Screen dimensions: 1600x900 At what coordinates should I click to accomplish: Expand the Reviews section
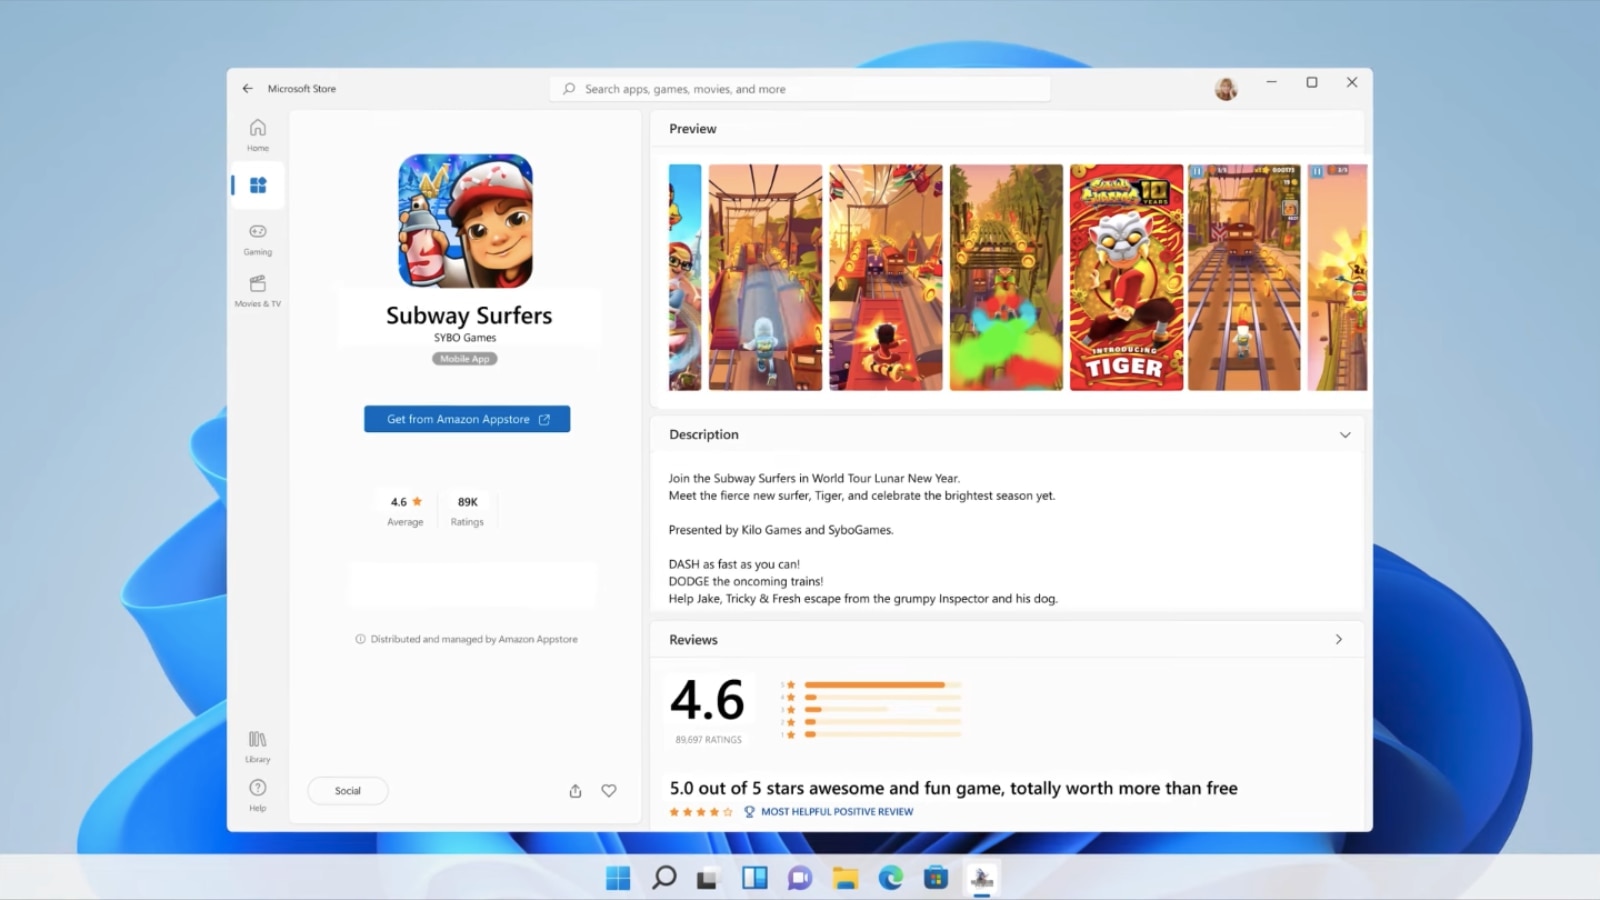pyautogui.click(x=1339, y=639)
